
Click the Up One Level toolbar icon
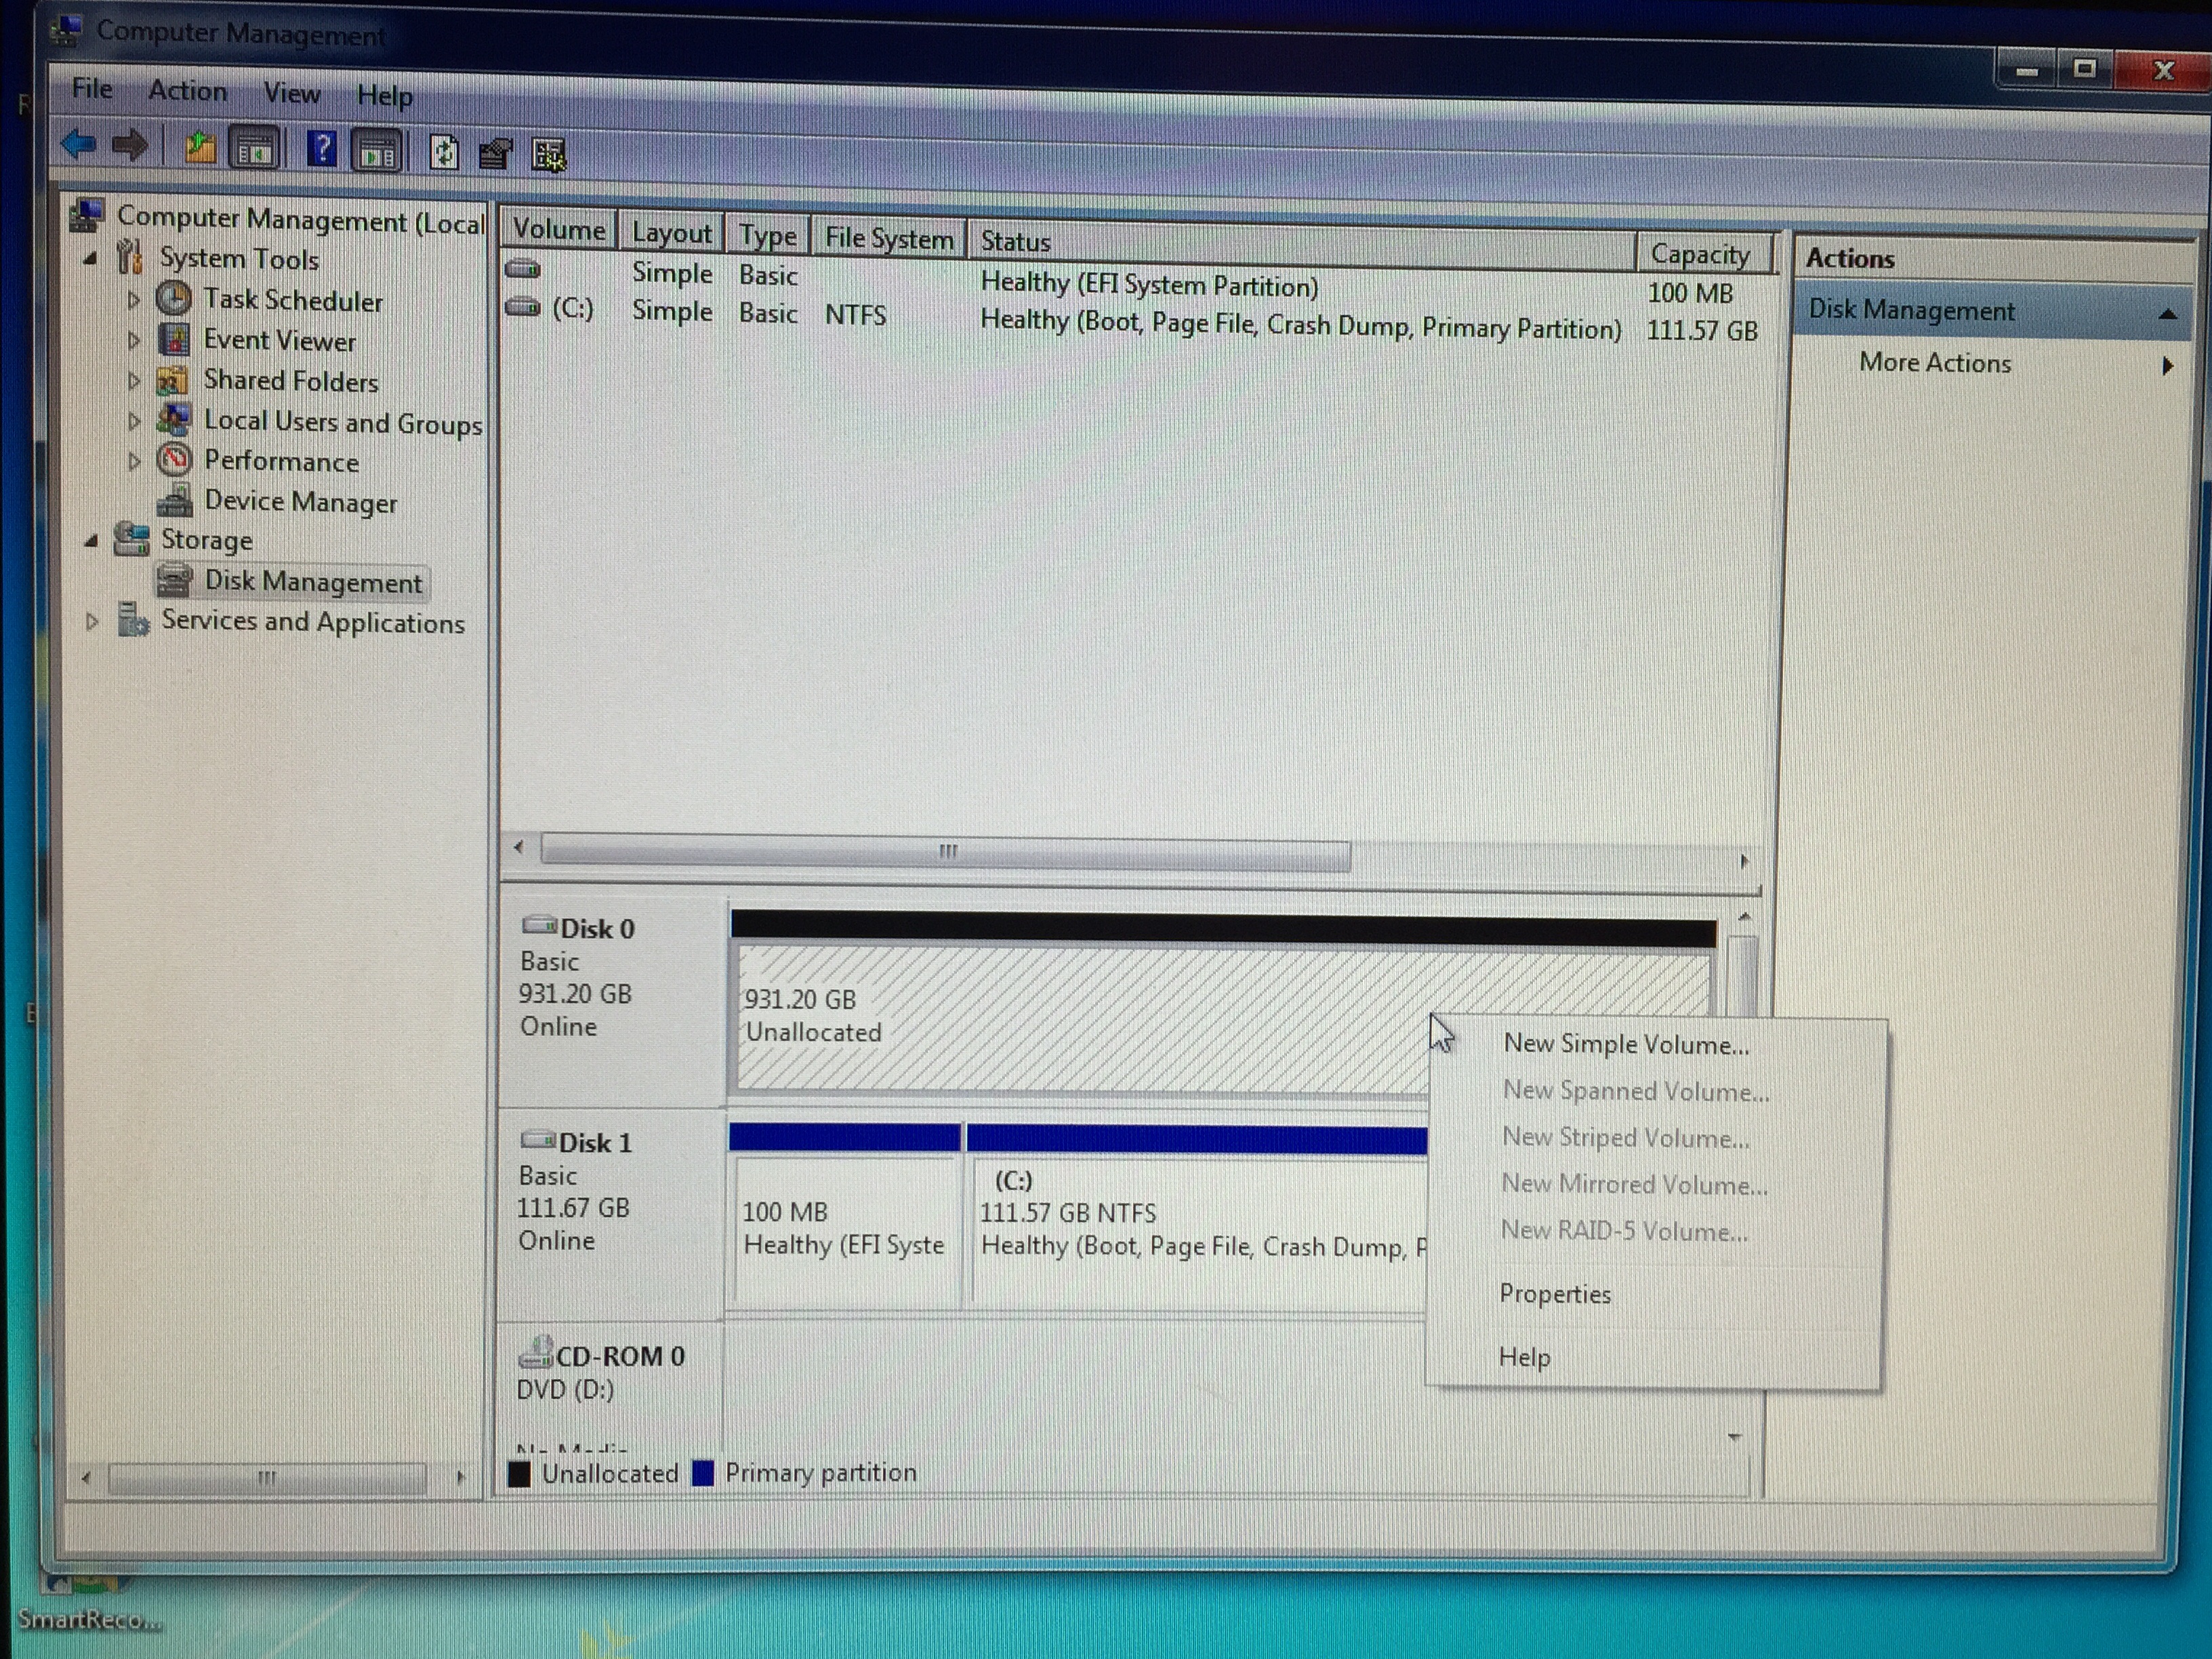coord(200,148)
